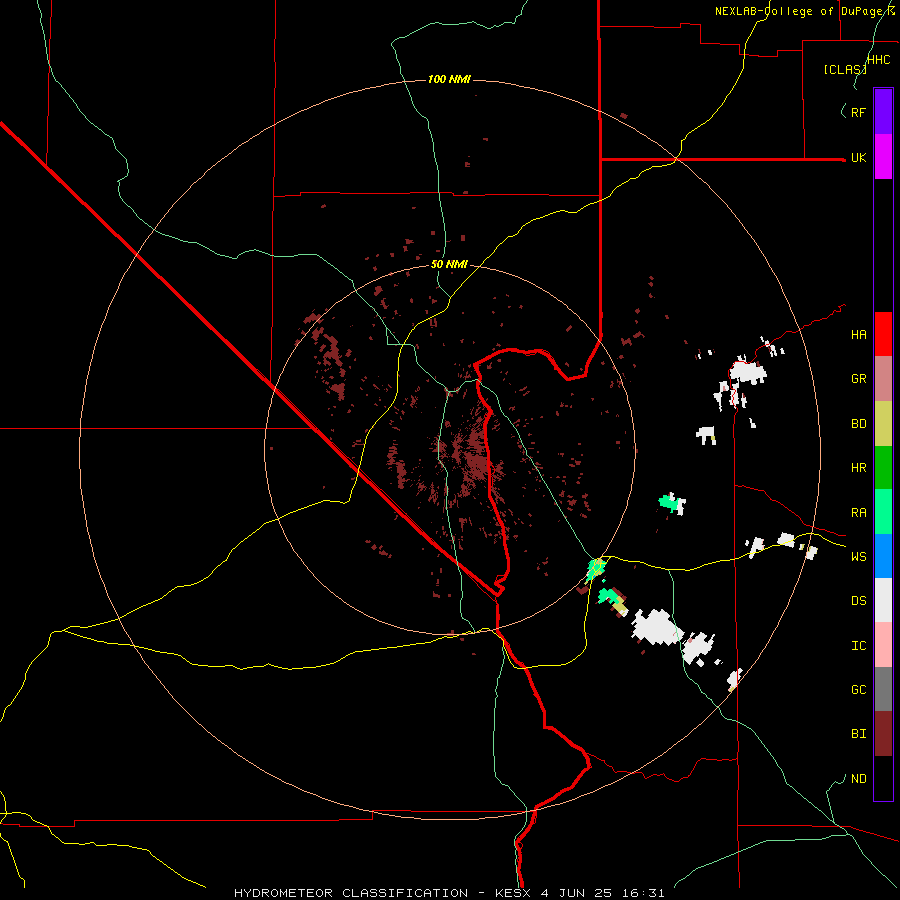Click the DS dry snow white swatch

(883, 600)
